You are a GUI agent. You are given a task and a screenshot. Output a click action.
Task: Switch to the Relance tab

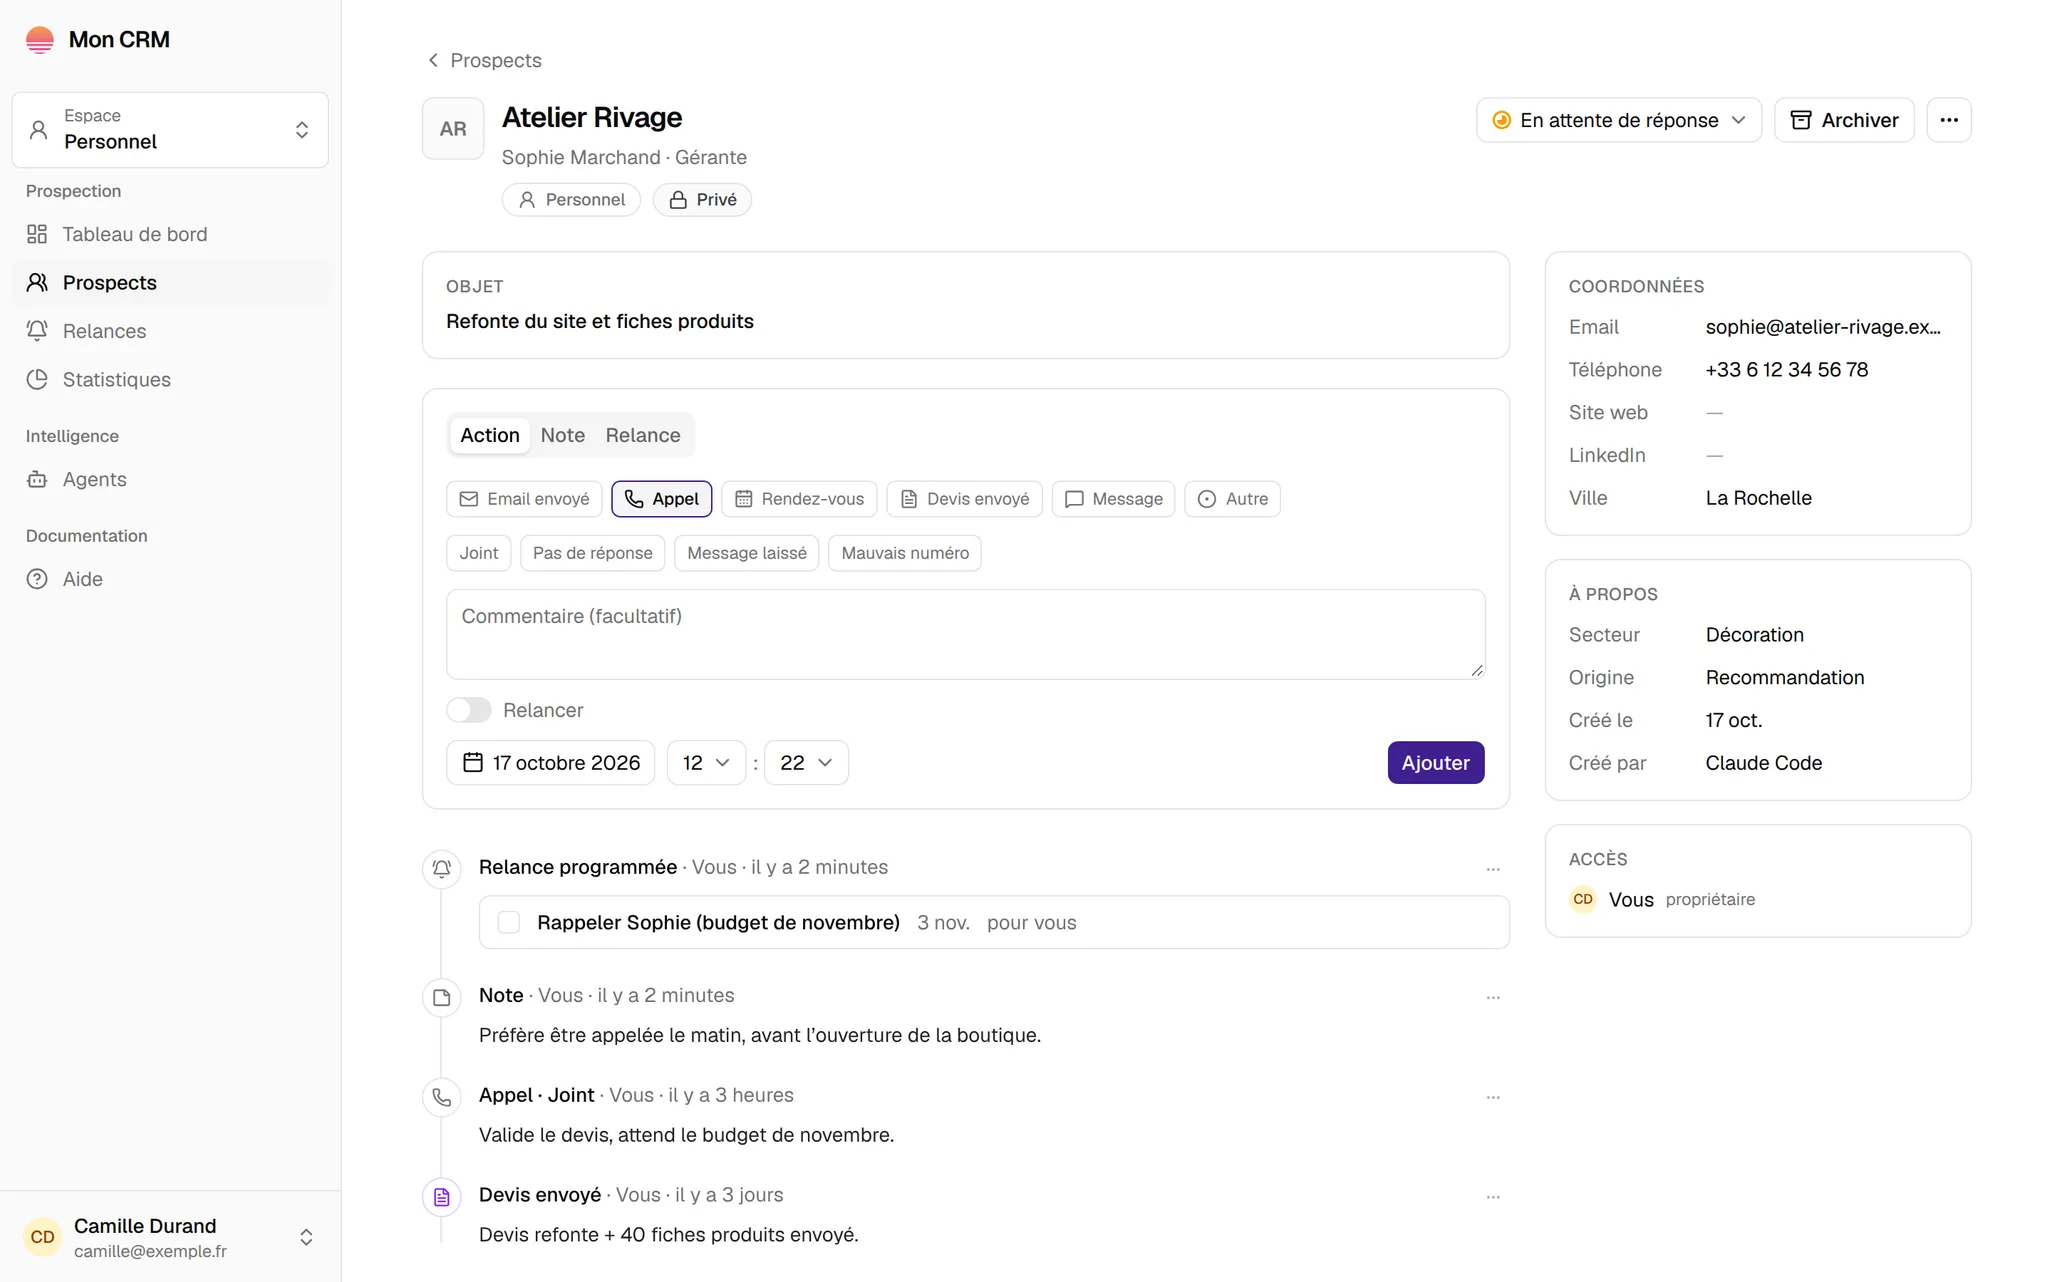click(x=643, y=435)
